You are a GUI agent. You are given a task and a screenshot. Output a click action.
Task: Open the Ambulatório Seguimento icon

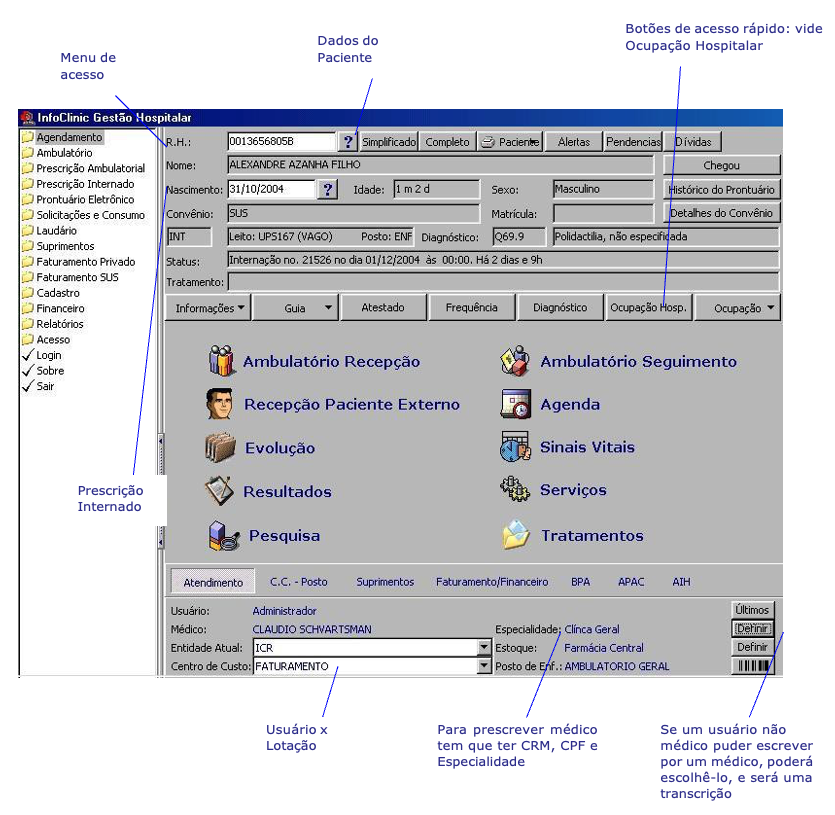pyautogui.click(x=515, y=361)
